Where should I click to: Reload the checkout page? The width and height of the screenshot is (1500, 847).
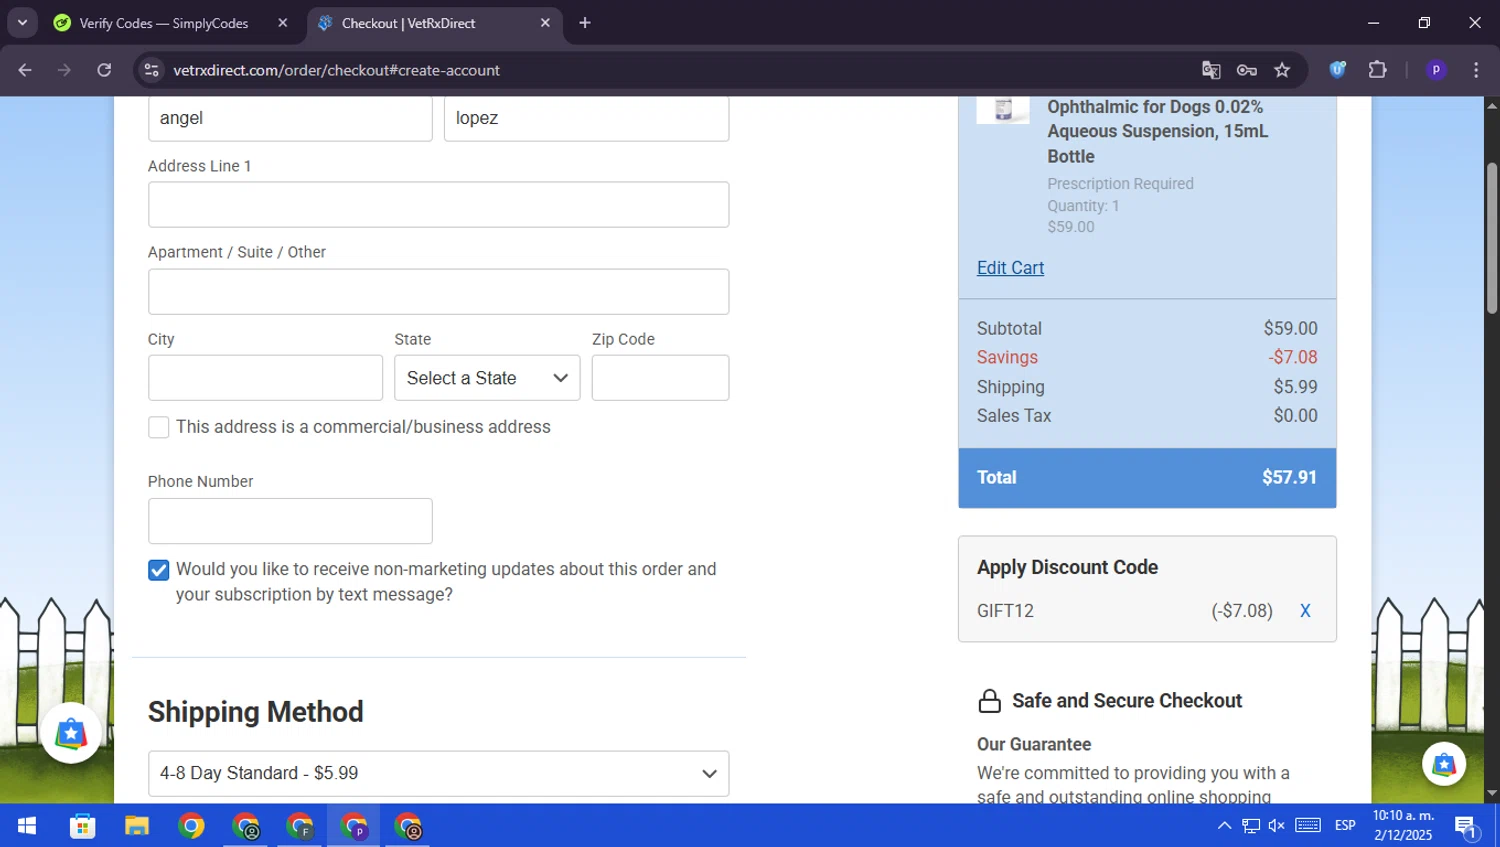(x=104, y=70)
